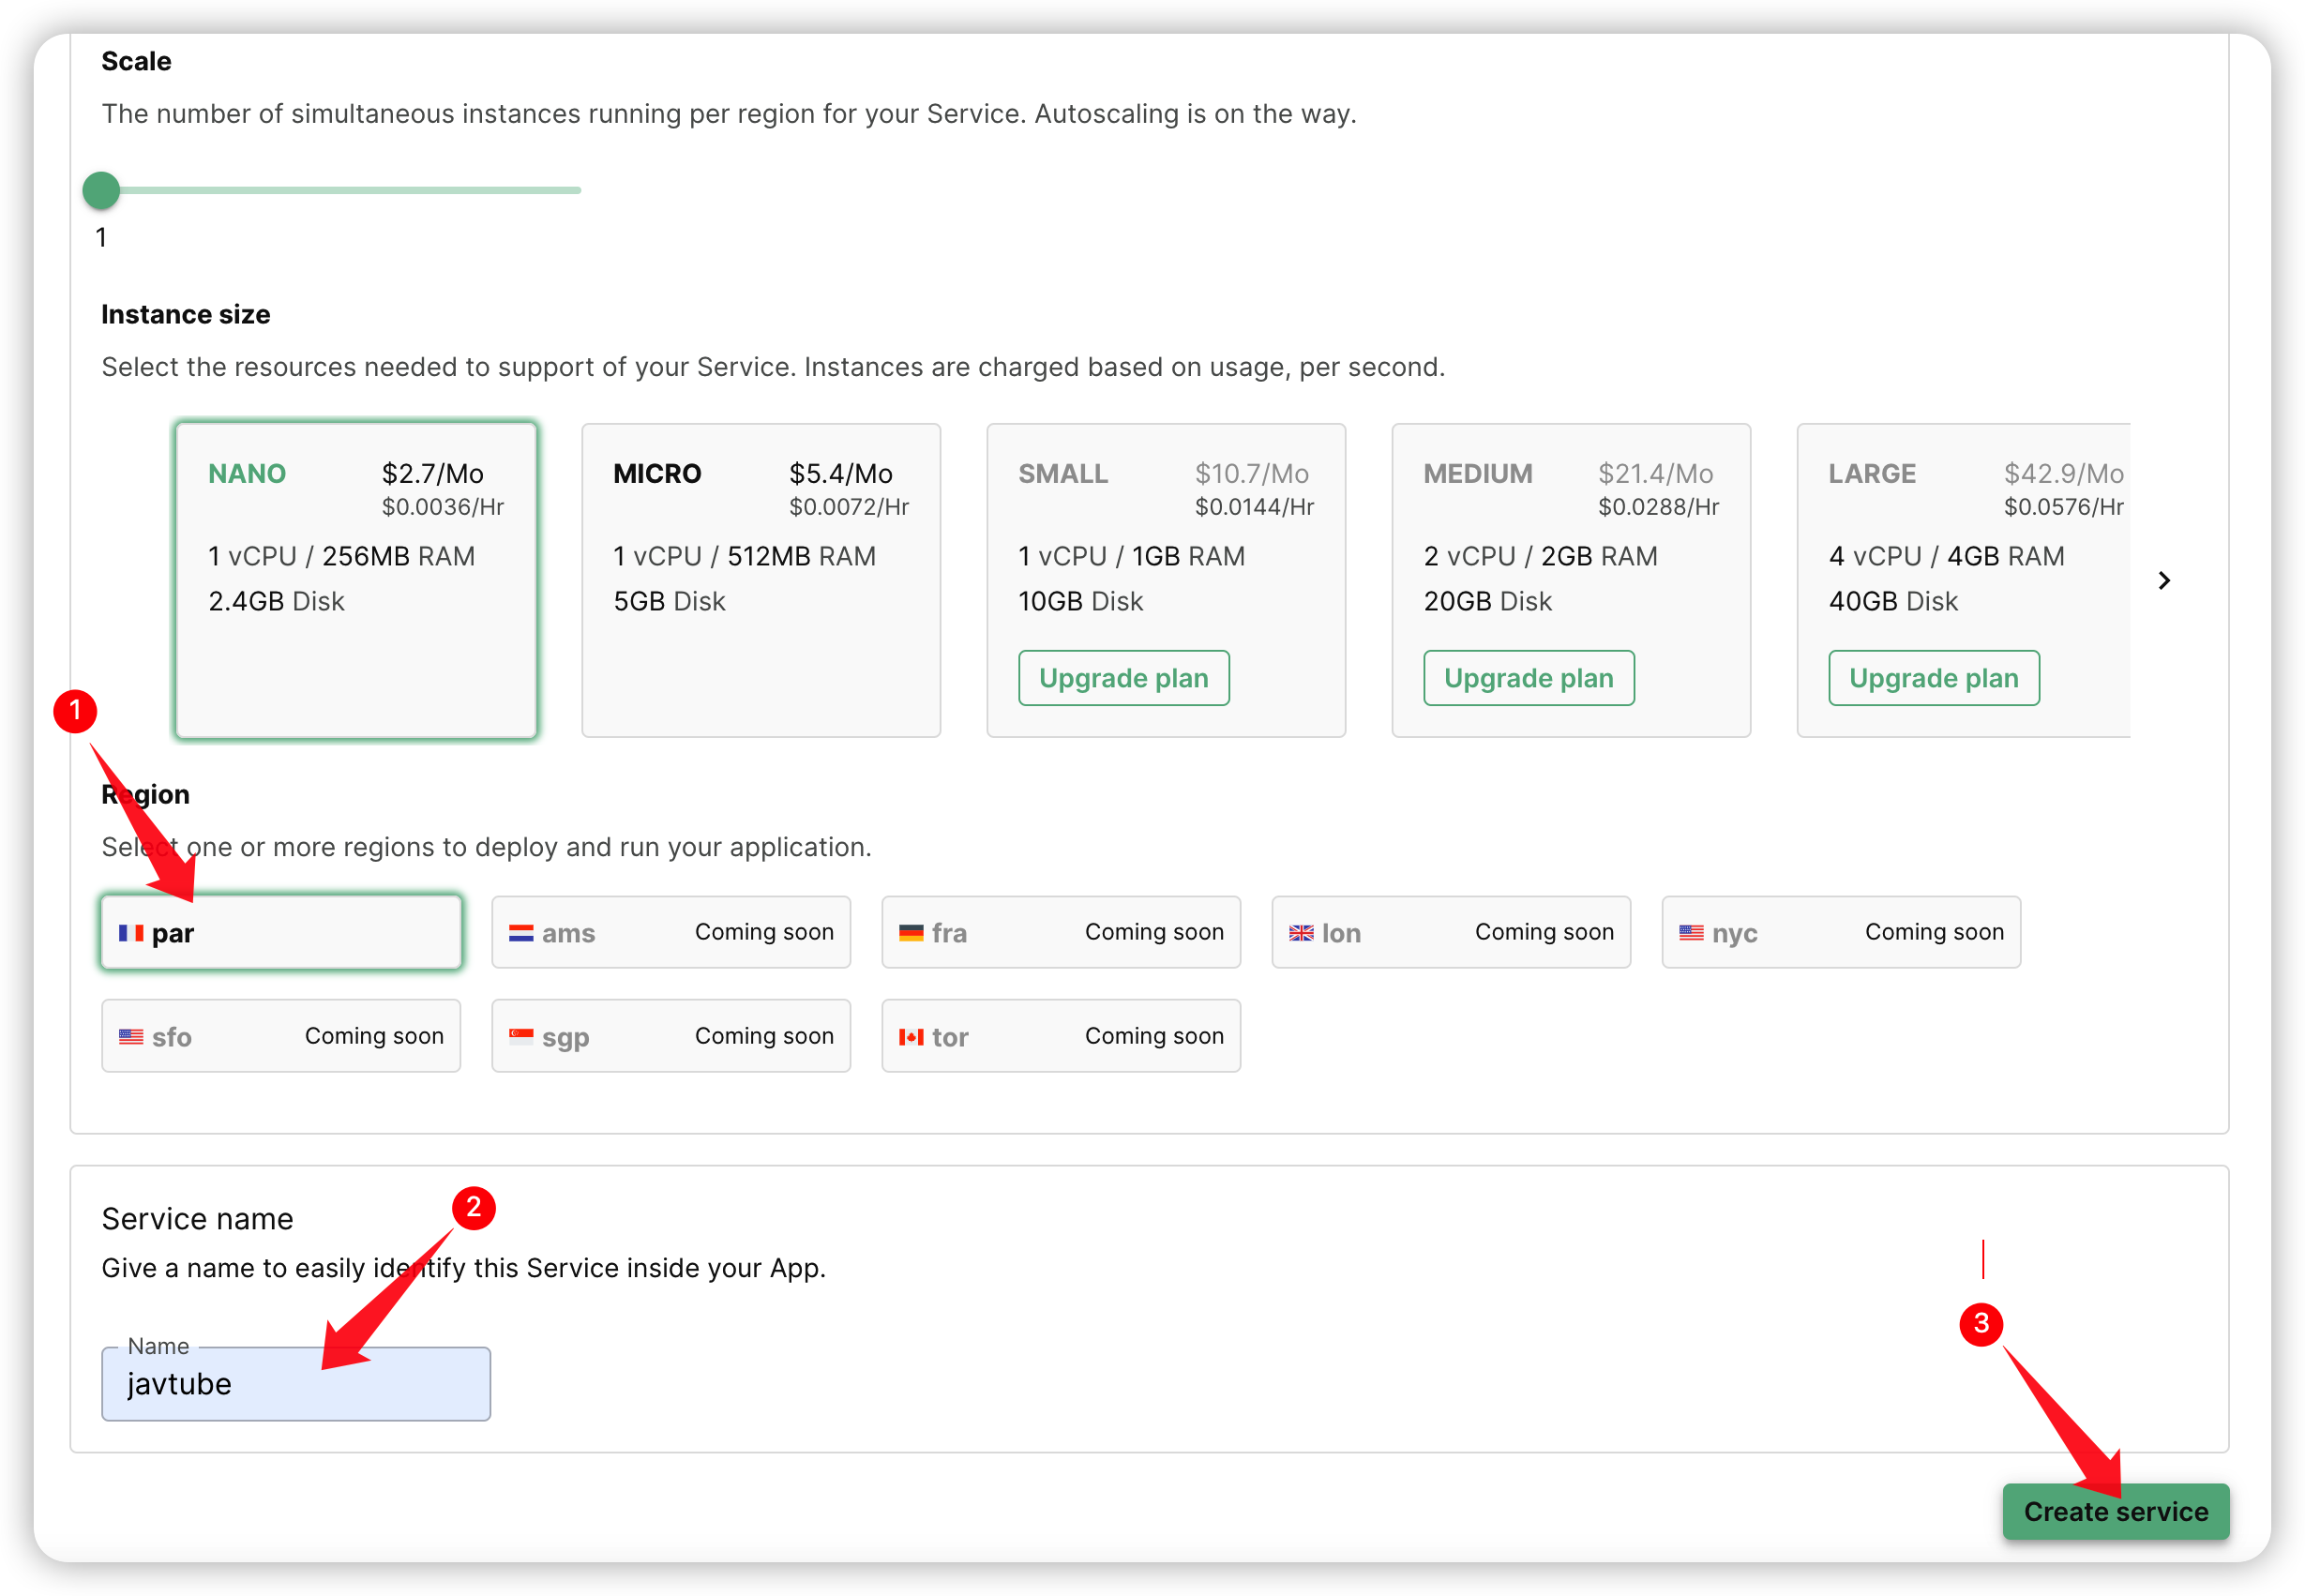The image size is (2305, 1596).
Task: Click Upgrade plan under SMALL instance
Action: click(1124, 678)
